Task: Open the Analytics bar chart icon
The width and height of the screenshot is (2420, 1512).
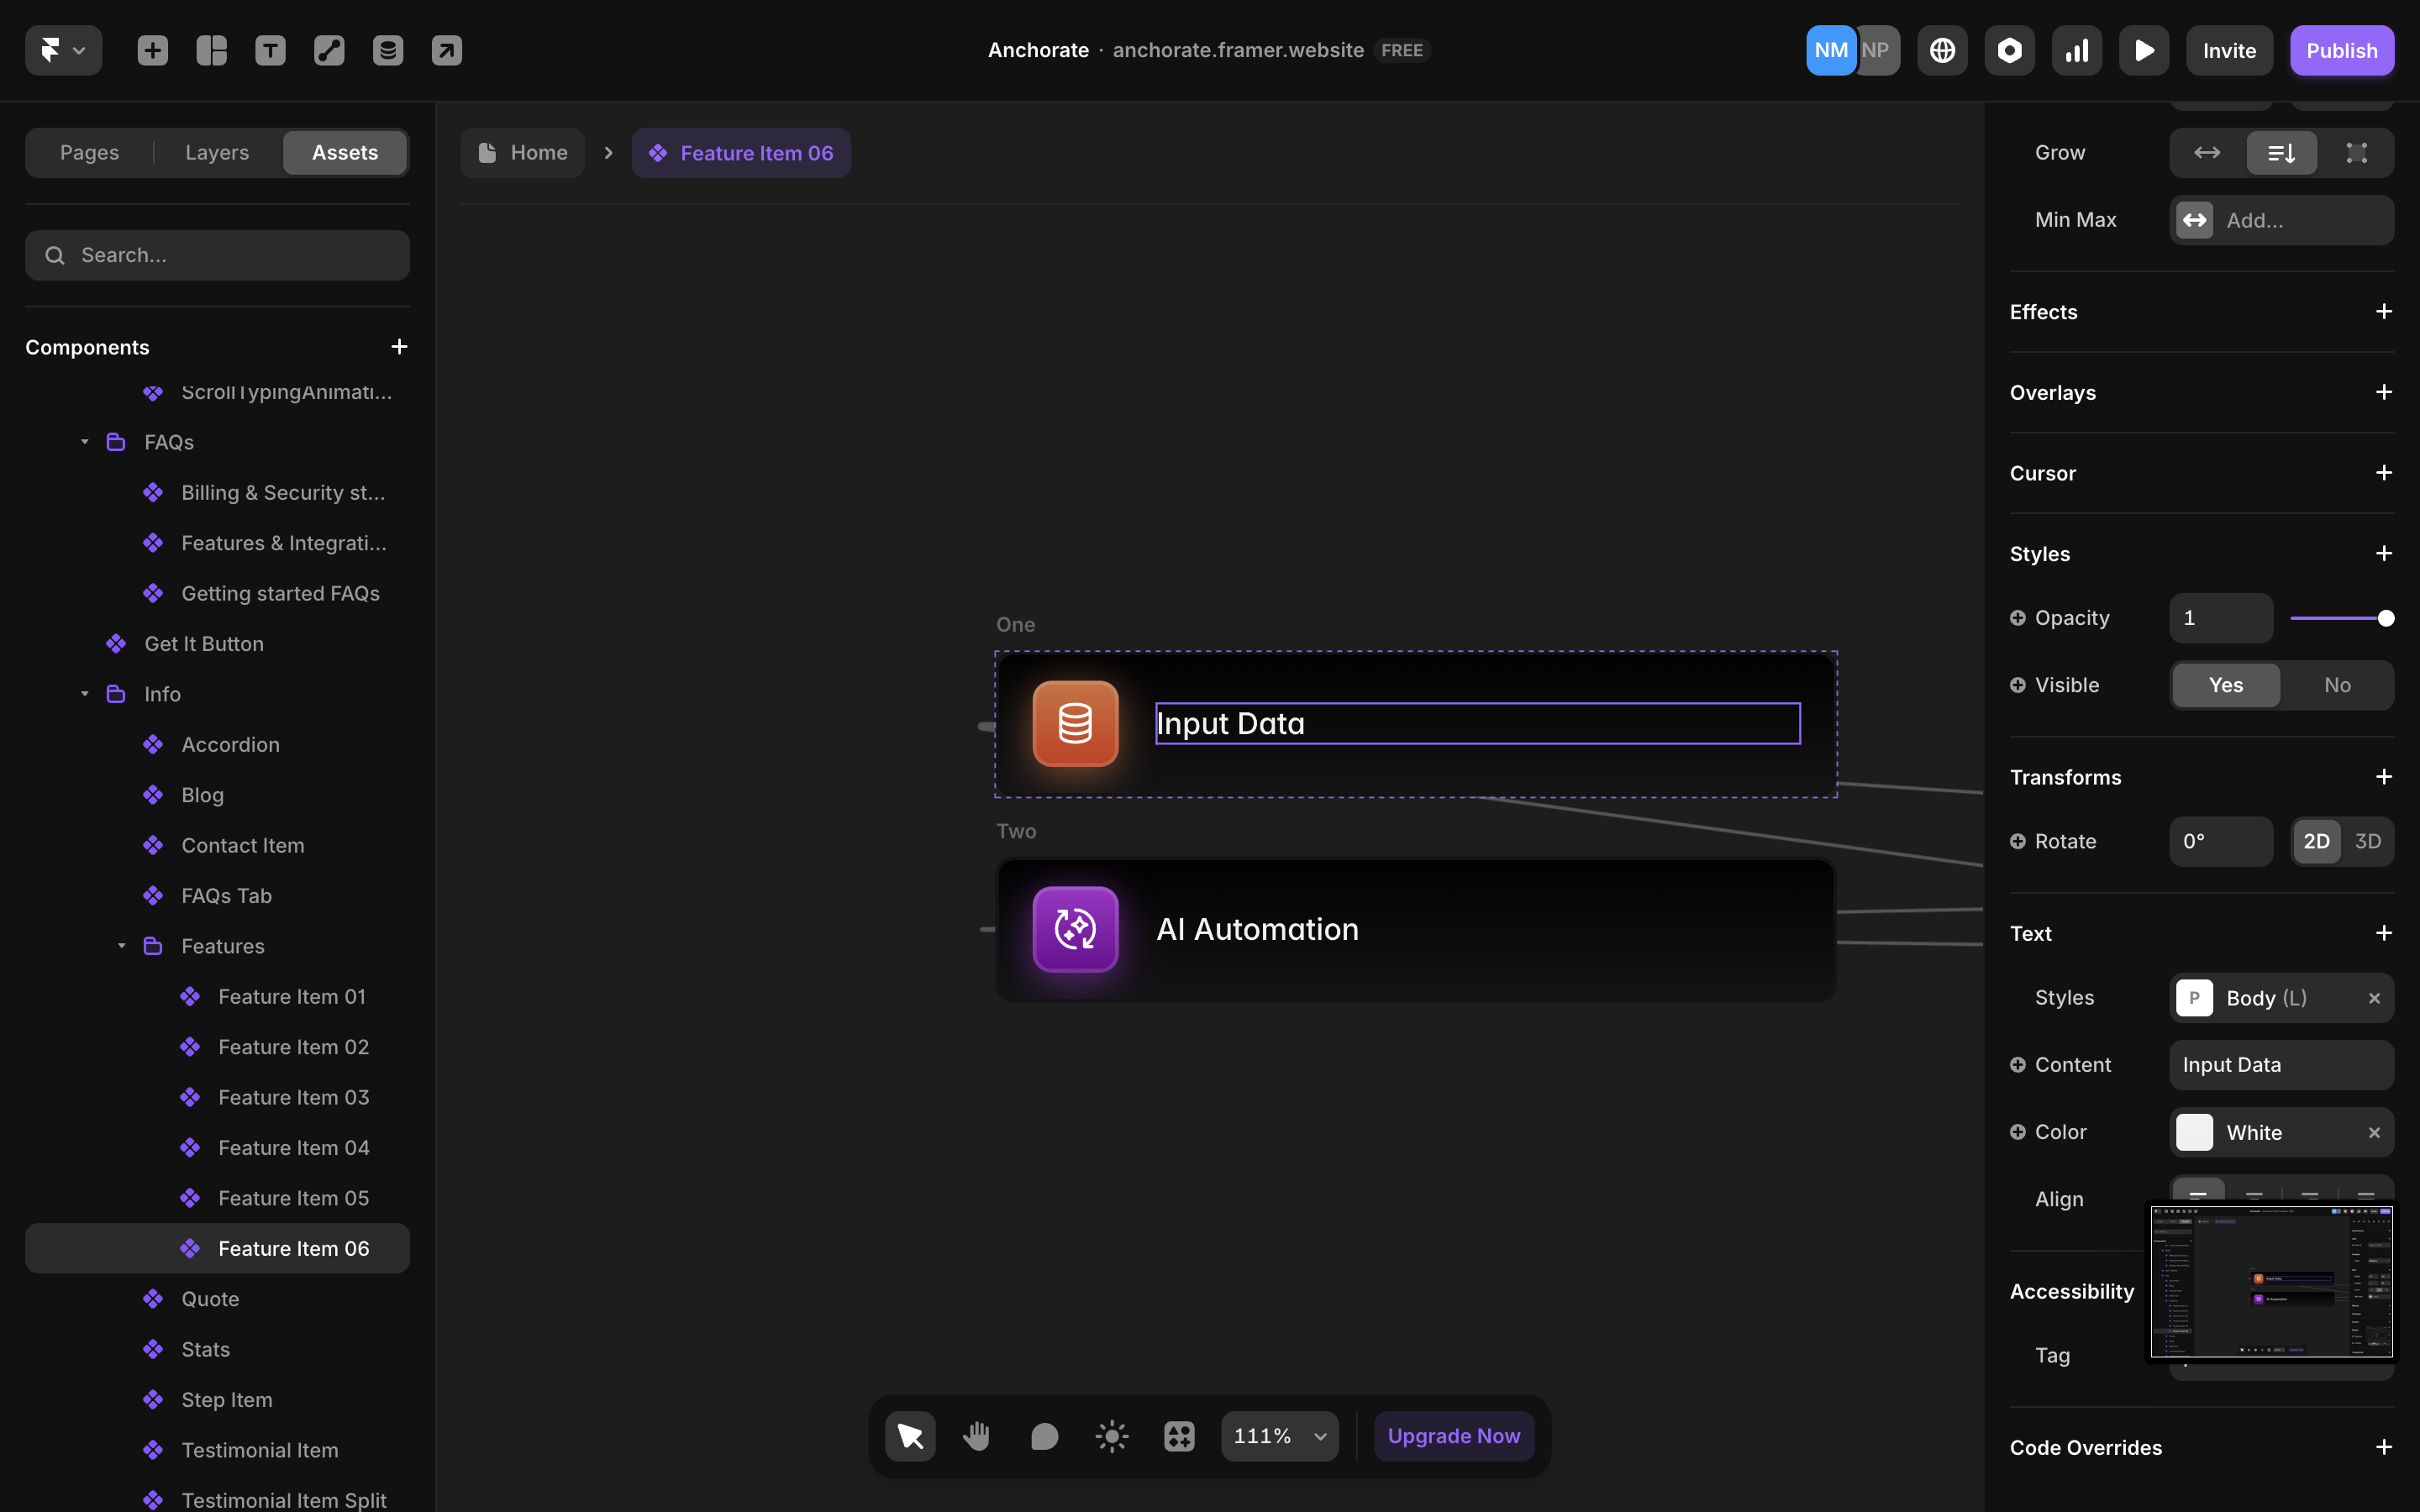Action: (x=2076, y=50)
